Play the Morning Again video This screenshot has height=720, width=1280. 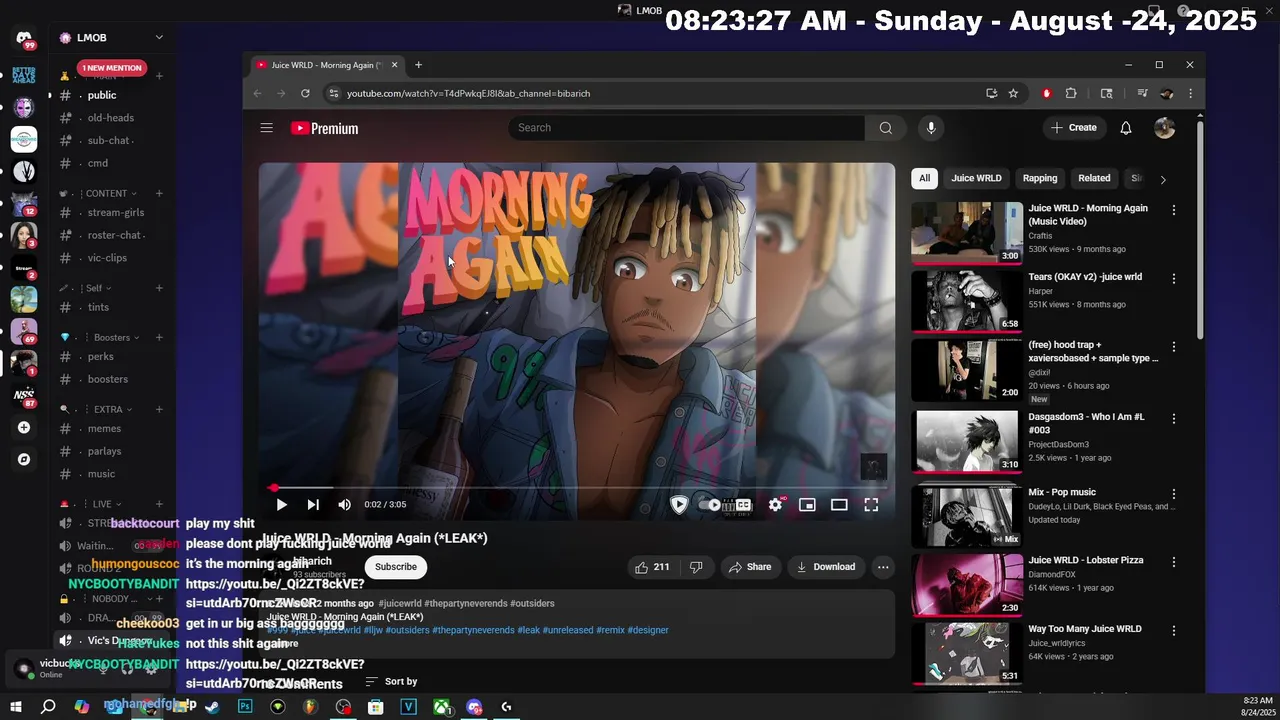pos(281,505)
